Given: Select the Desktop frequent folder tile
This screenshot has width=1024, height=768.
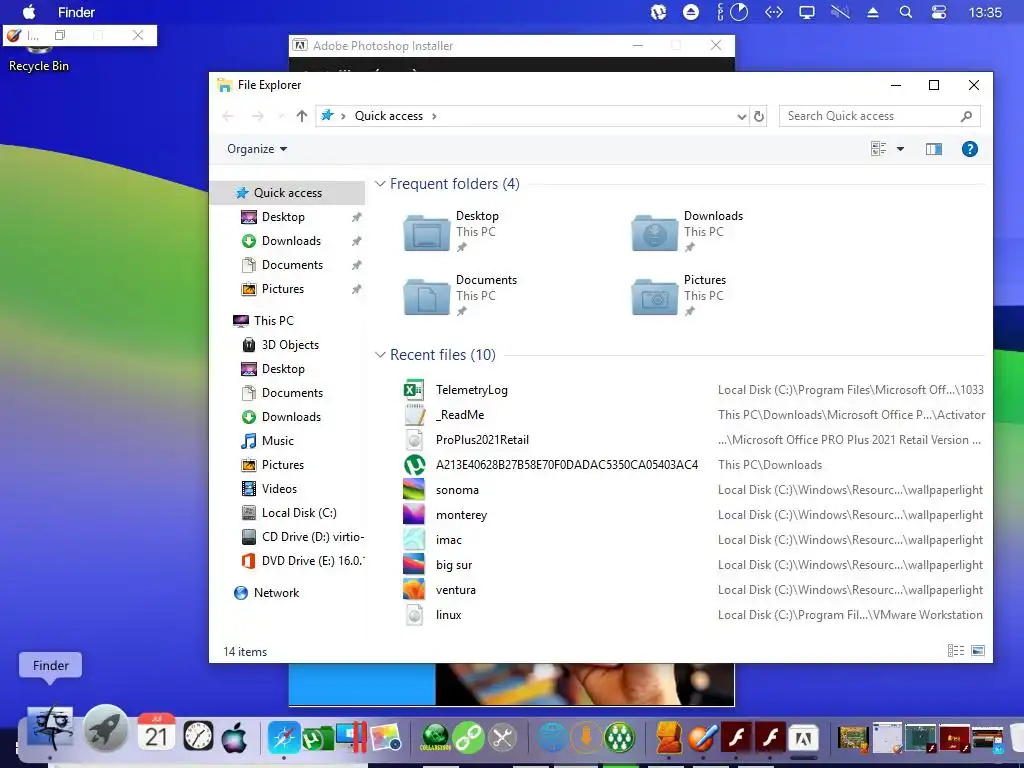Looking at the screenshot, I should point(452,231).
